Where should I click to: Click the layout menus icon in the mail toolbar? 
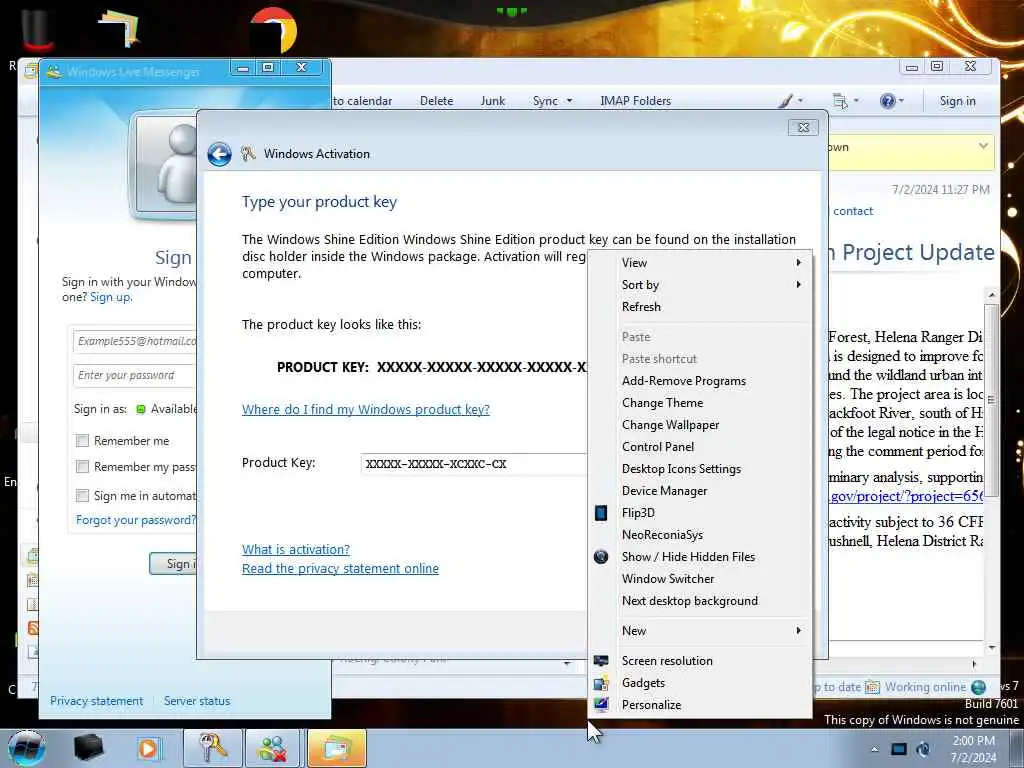coord(840,101)
